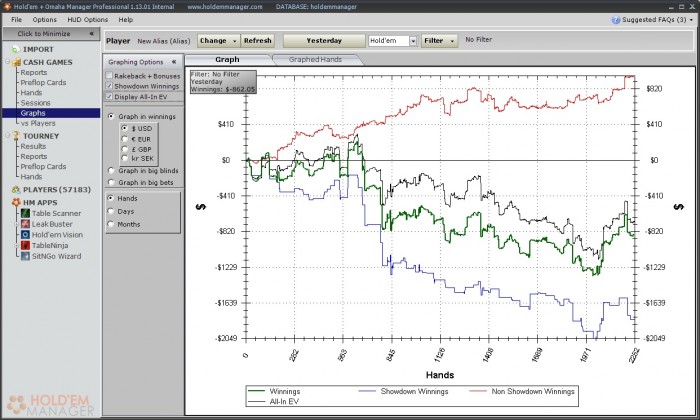Image resolution: width=700 pixels, height=420 pixels.
Task: Select Graph in winnings radio button
Action: (x=111, y=116)
